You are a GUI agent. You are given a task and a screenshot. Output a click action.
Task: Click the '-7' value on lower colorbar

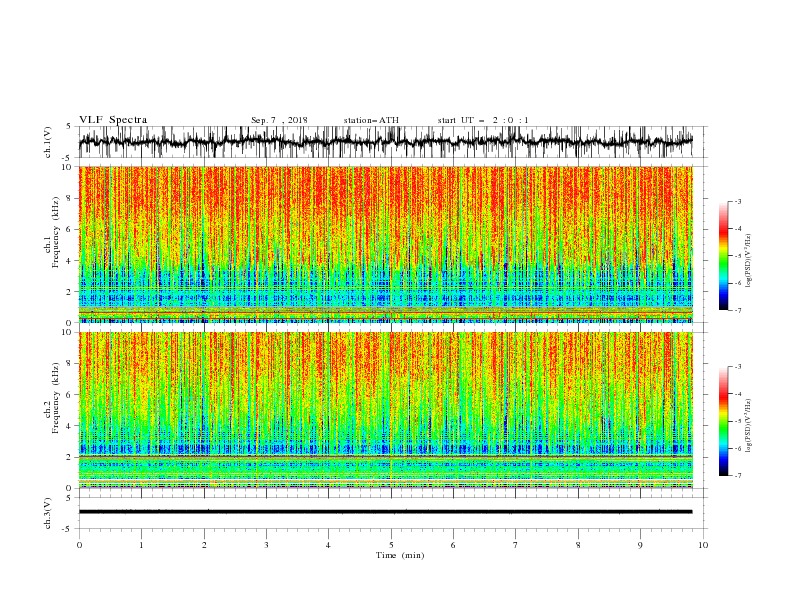[737, 476]
